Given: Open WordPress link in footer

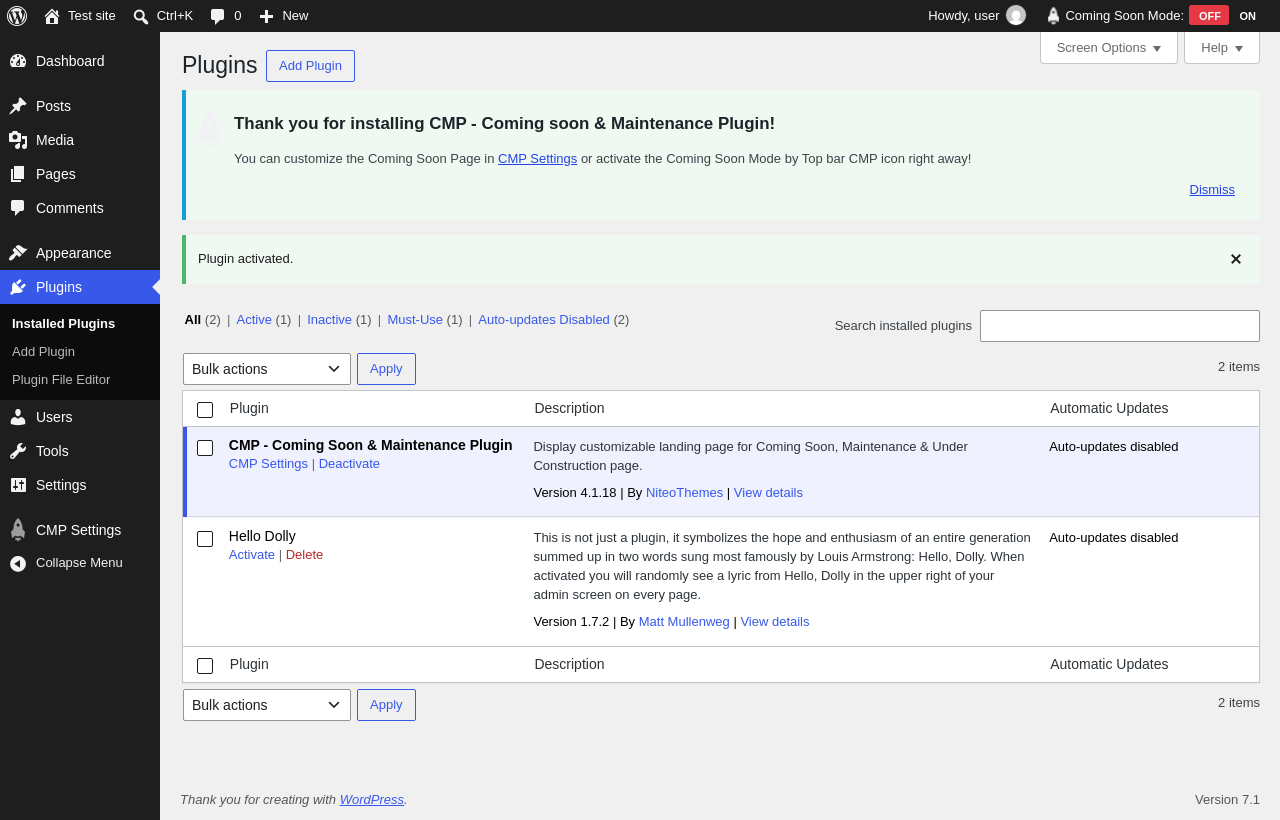Looking at the screenshot, I should click(x=372, y=800).
